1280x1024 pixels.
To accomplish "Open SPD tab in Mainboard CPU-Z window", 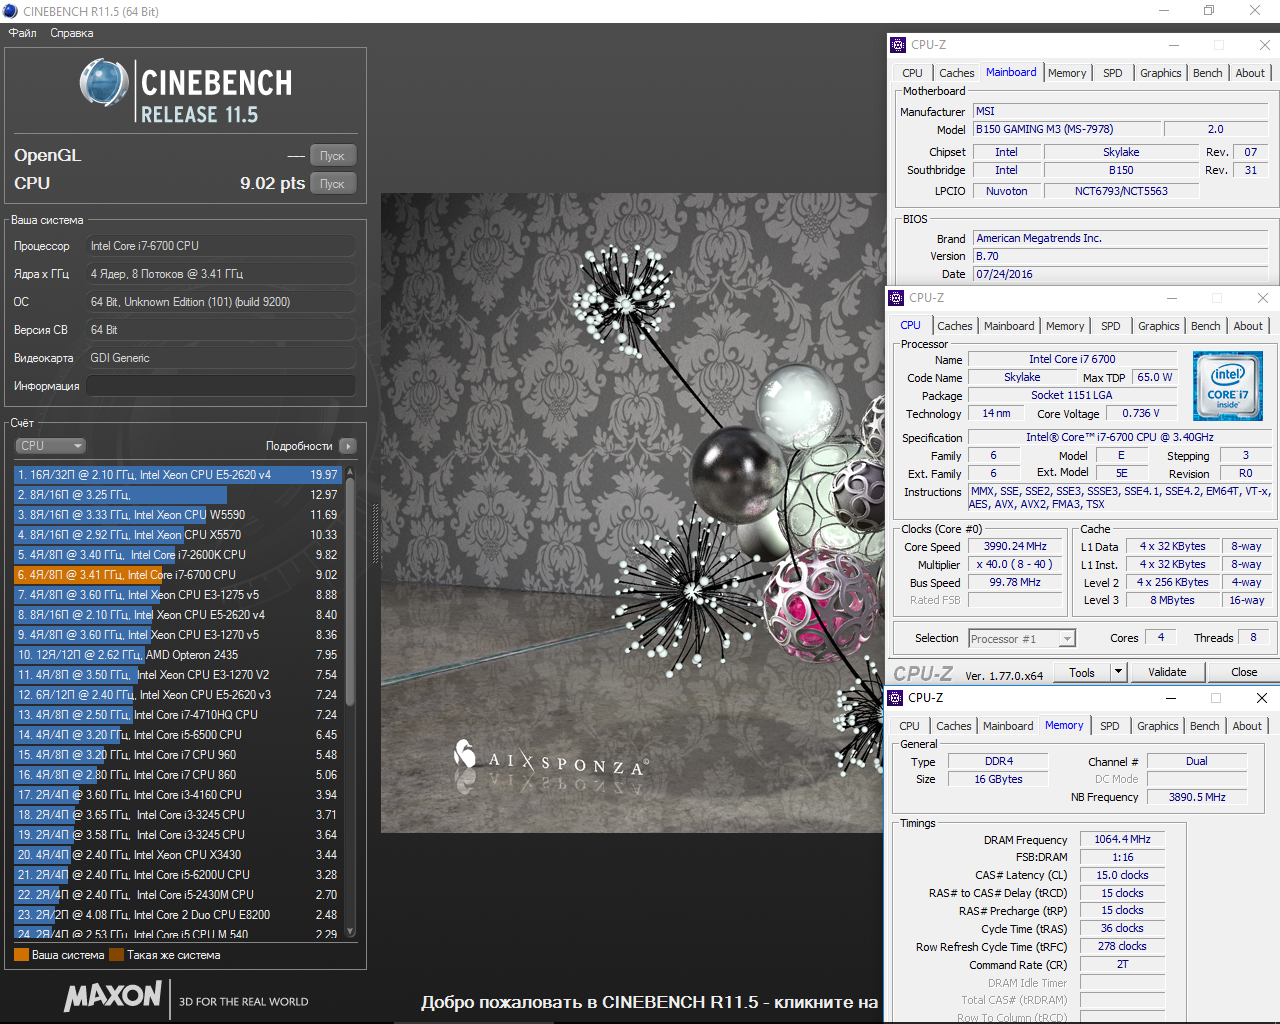I will point(1112,73).
